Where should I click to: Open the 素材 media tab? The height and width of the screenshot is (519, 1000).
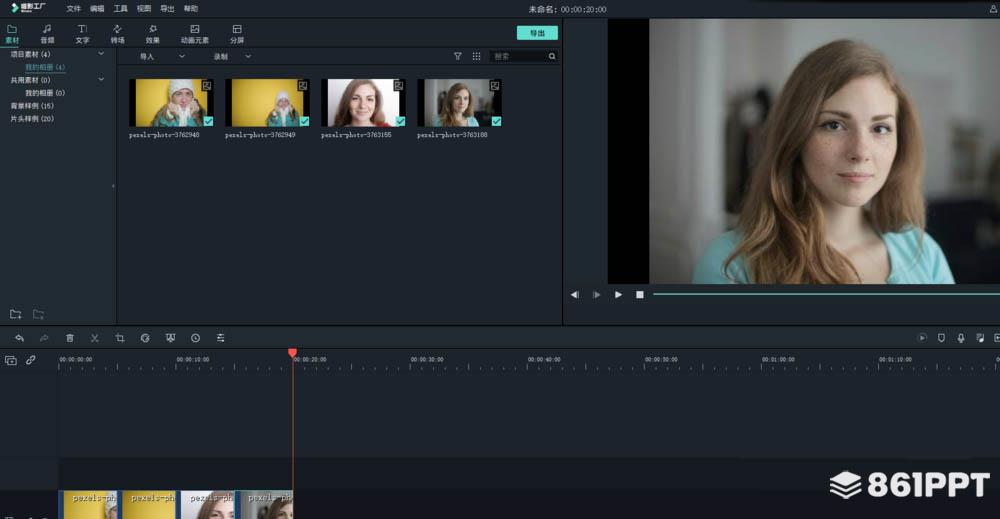click(x=12, y=34)
